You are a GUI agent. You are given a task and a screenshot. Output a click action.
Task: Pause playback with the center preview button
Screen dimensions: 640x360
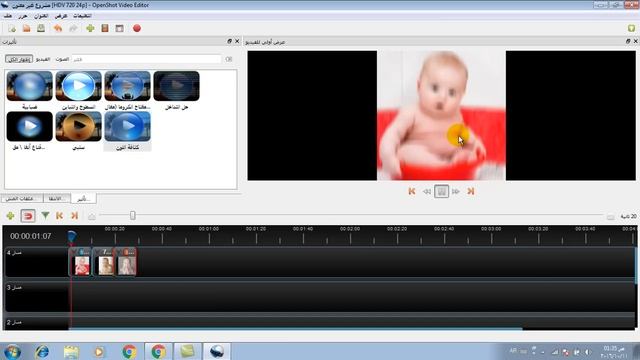tap(441, 191)
